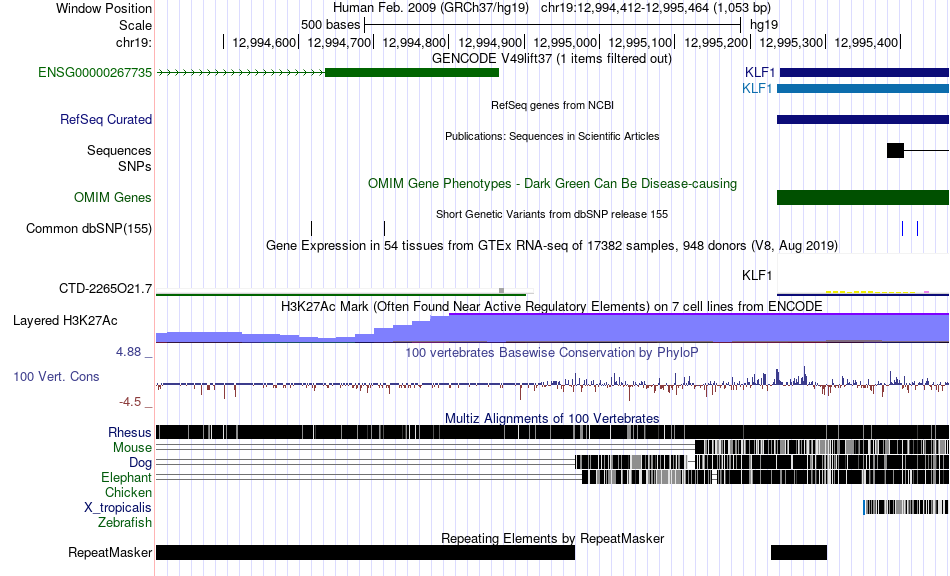Open the CTD-2265O21.7 gene label
This screenshot has width=950, height=576.
click(105, 288)
